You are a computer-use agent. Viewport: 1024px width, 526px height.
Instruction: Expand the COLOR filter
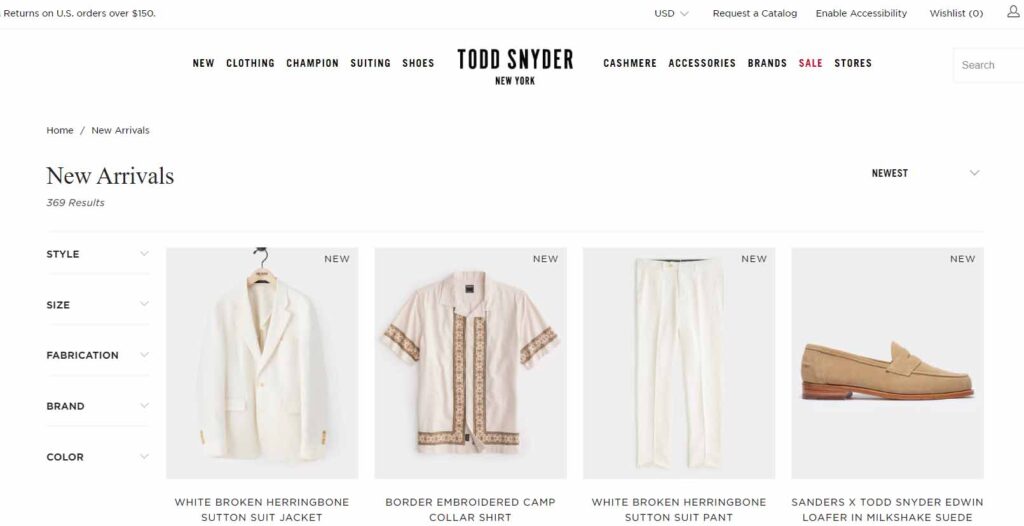(98, 457)
